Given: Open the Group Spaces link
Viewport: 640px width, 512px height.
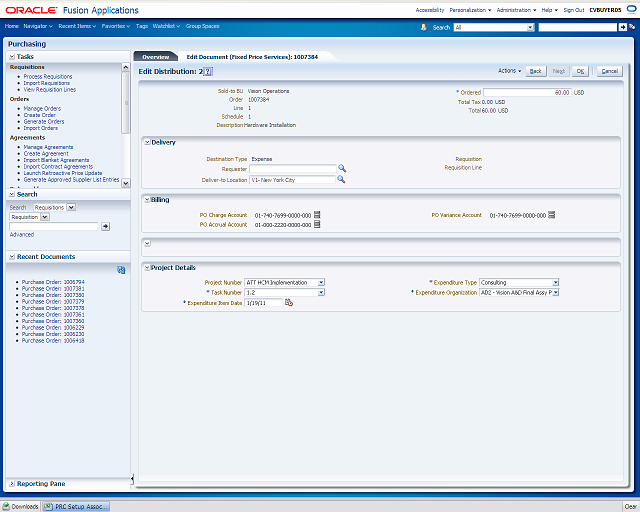Looking at the screenshot, I should pyautogui.click(x=202, y=26).
